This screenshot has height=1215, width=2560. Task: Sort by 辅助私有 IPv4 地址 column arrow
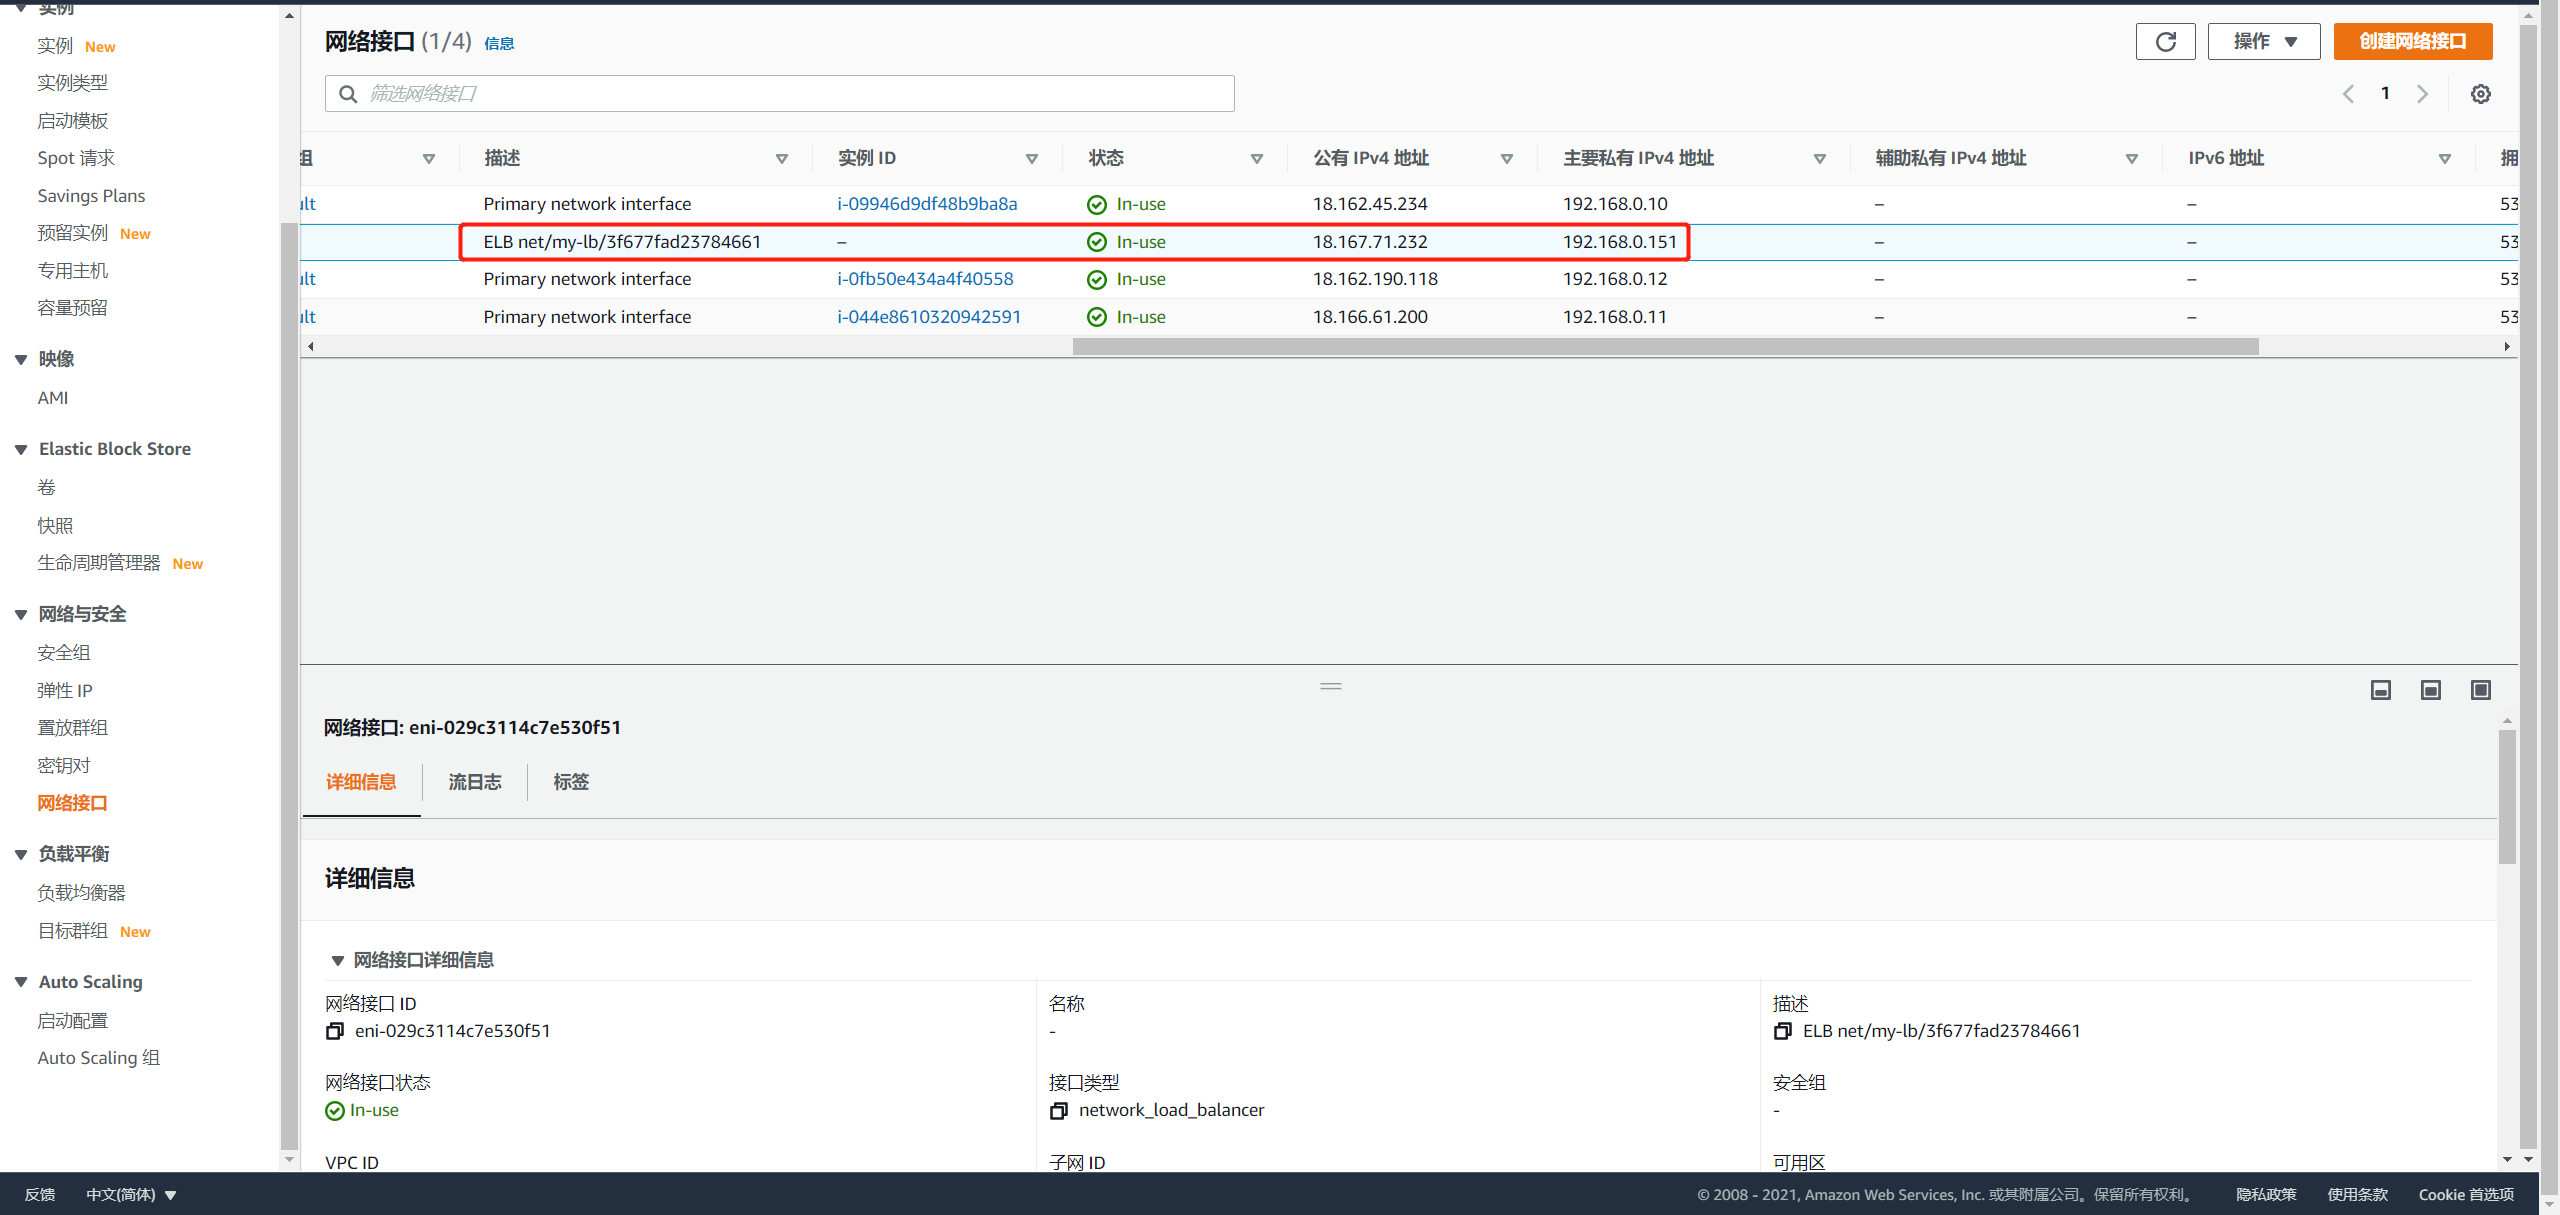coord(2132,159)
